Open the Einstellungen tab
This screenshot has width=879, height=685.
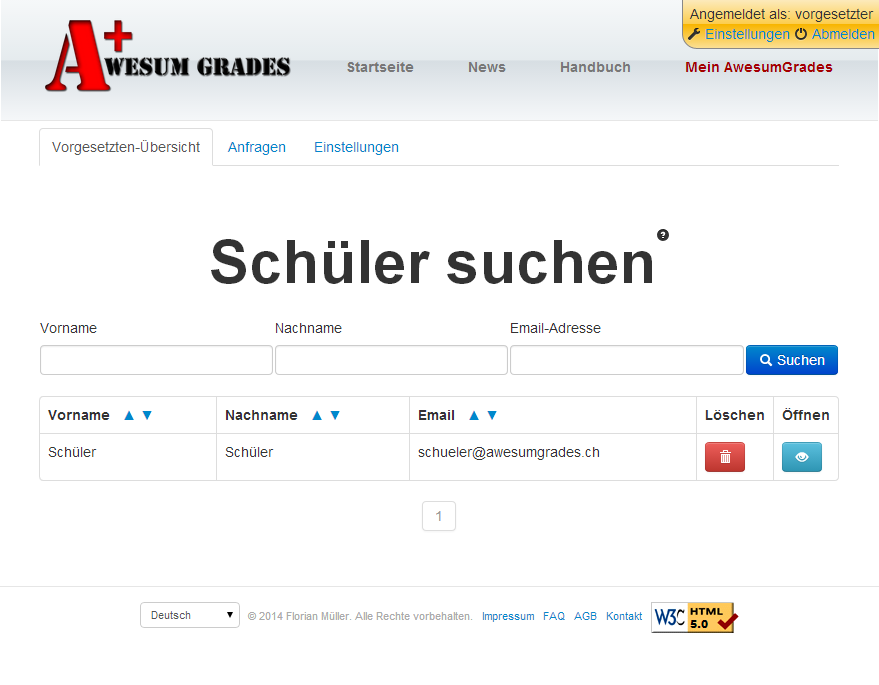click(x=356, y=147)
